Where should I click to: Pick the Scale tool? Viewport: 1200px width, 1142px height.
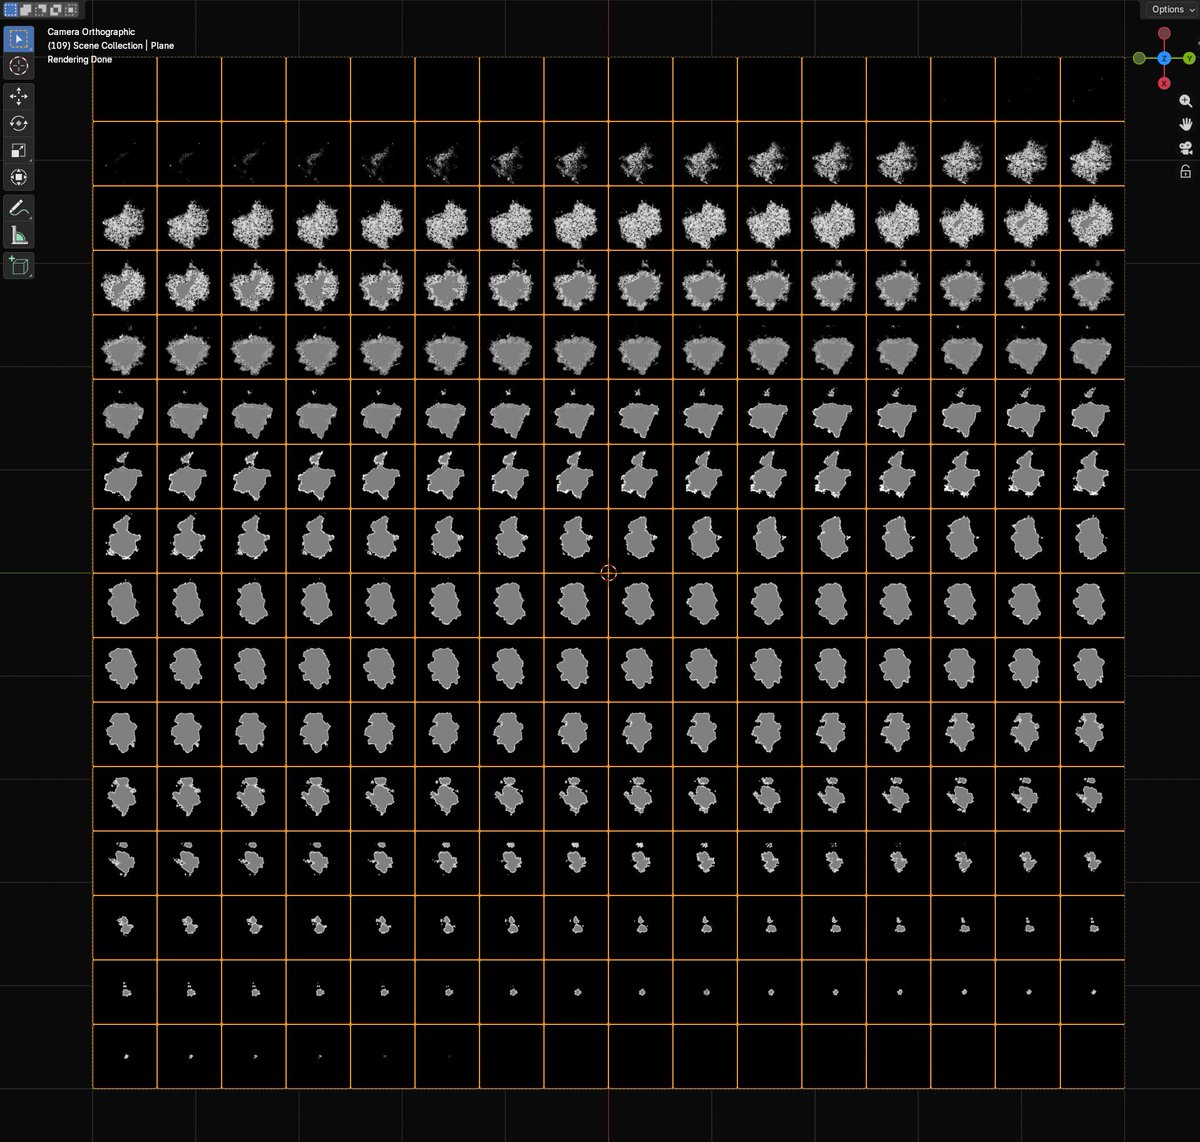(19, 151)
